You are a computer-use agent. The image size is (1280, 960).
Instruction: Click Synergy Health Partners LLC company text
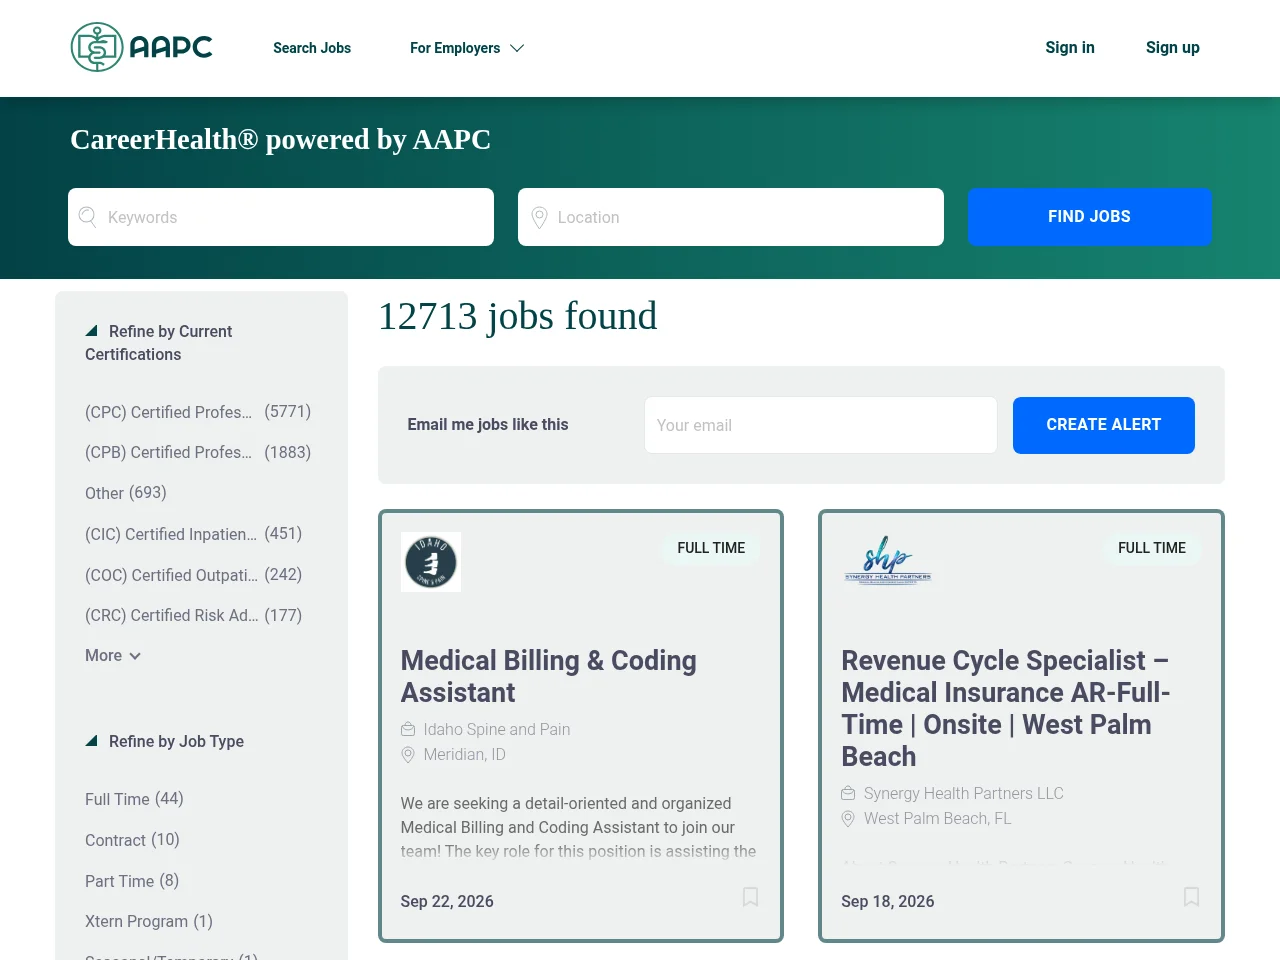pos(964,794)
